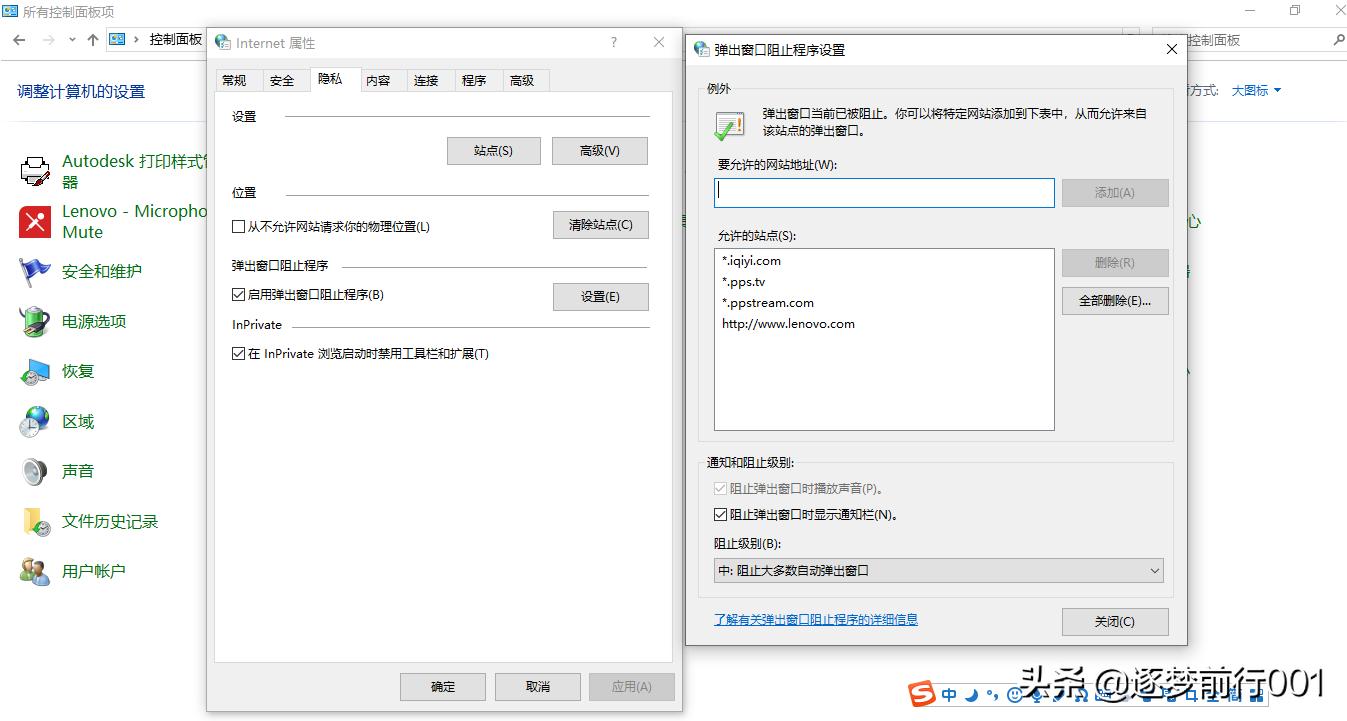1347x721 pixels.
Task: Click 了解有关弹出窗口阻止程序的详细信息 link
Action: tap(815, 619)
